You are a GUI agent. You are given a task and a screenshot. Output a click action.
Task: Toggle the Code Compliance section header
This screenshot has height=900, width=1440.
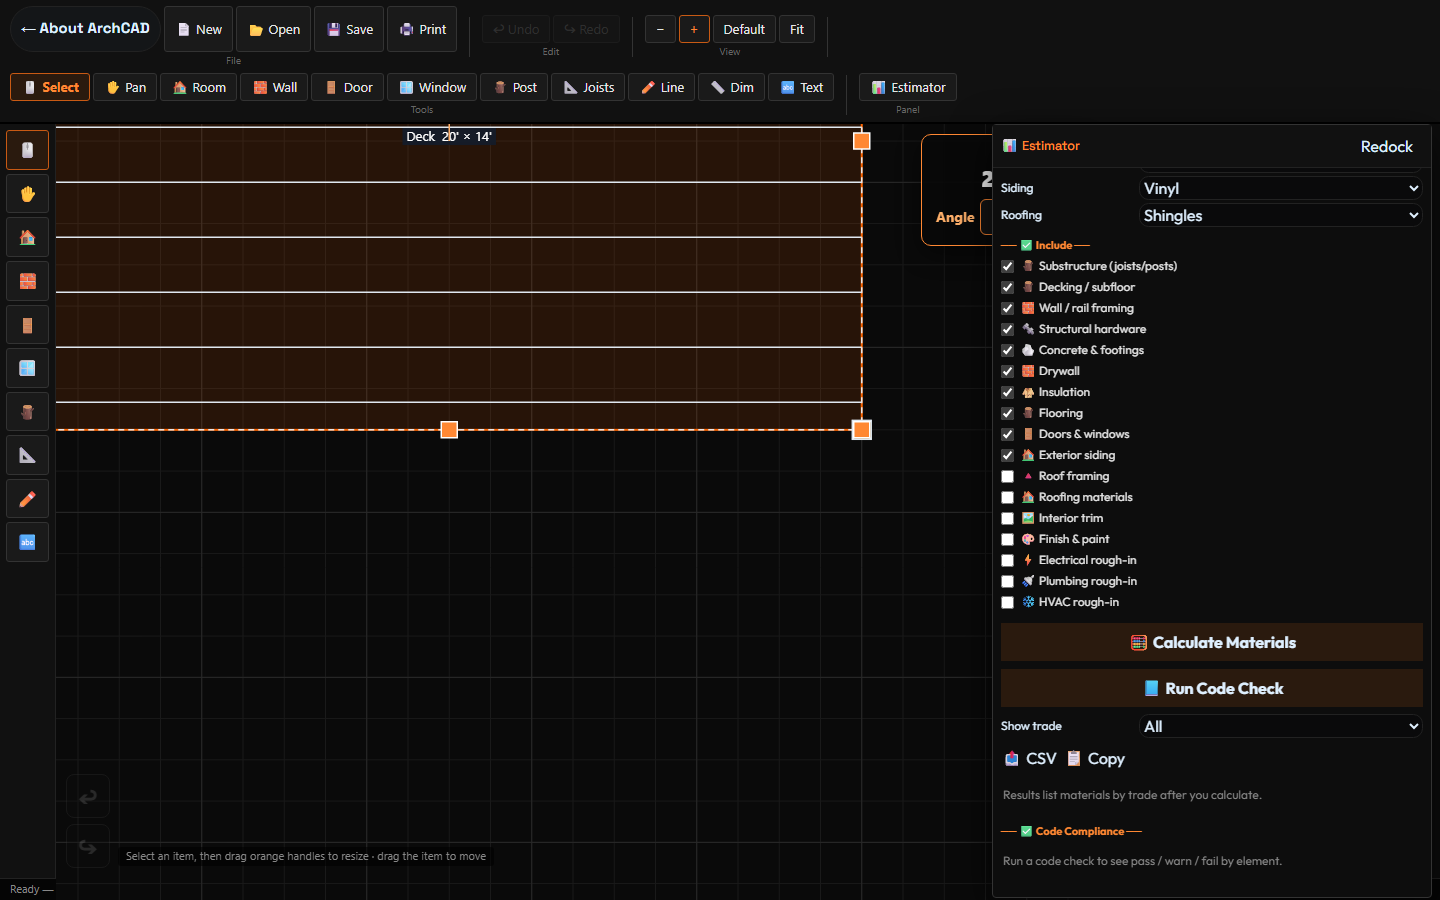click(x=1072, y=831)
